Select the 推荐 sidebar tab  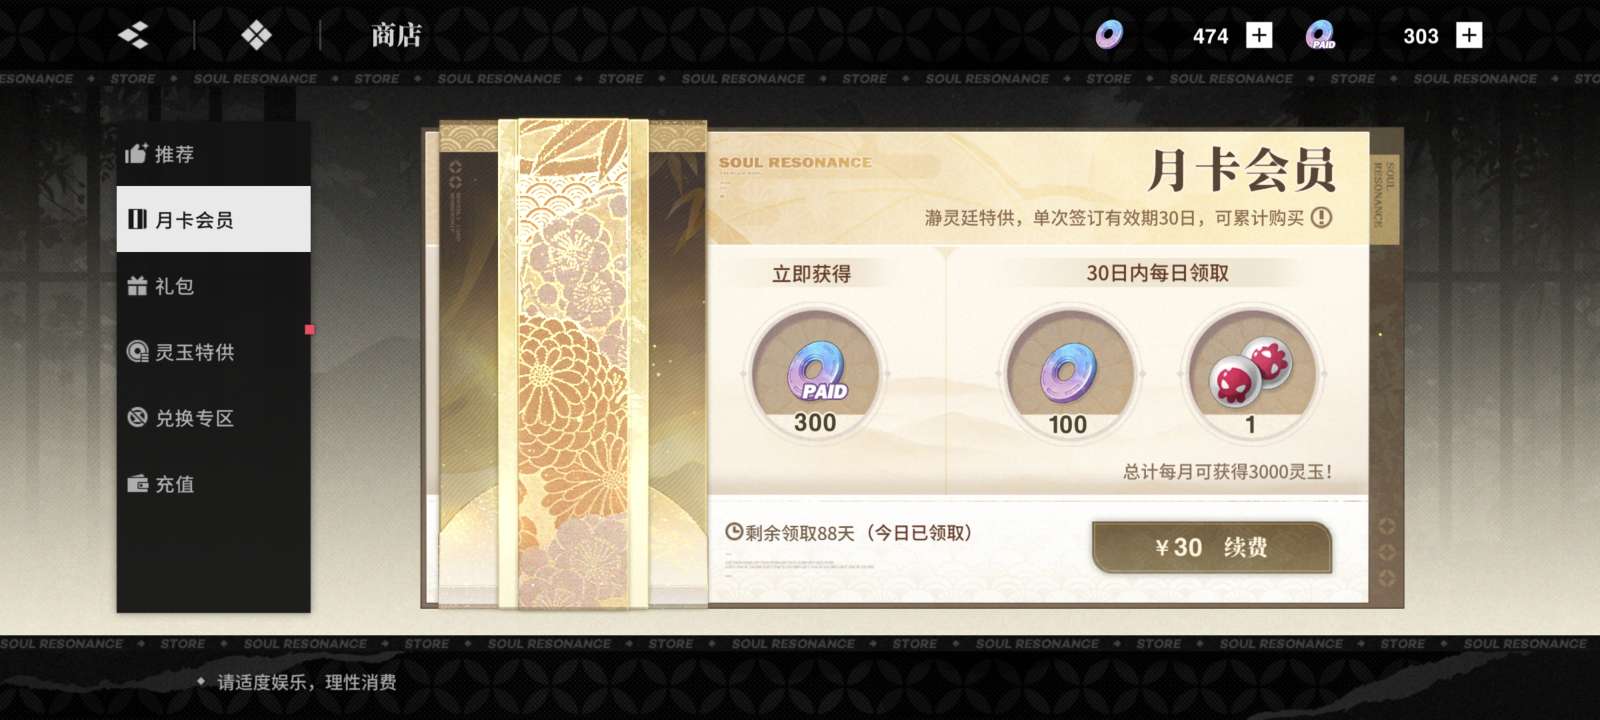tap(213, 154)
